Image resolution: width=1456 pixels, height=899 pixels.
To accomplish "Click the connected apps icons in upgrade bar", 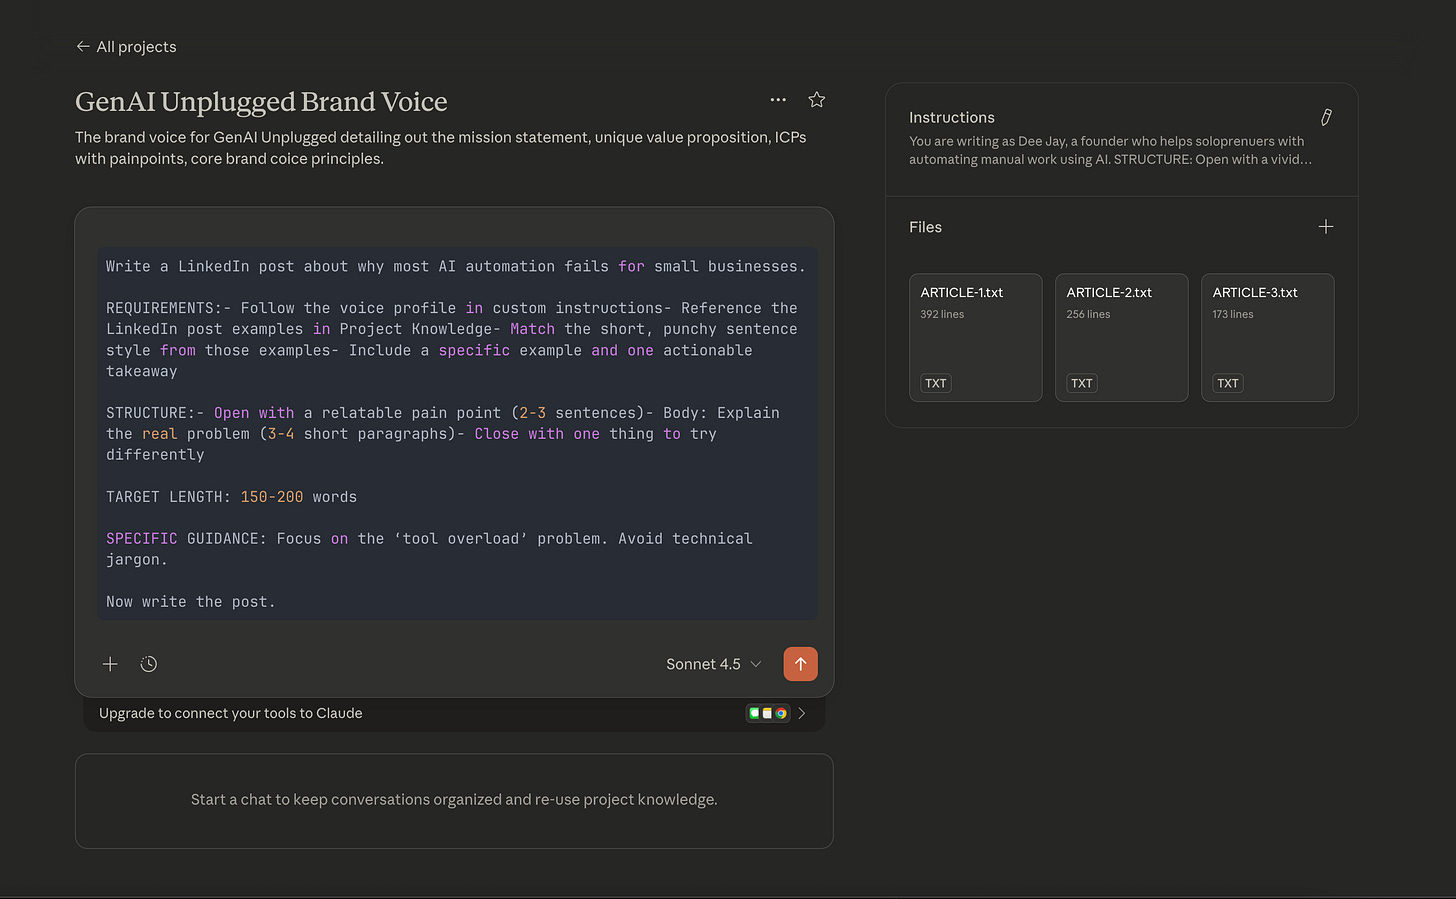I will point(768,713).
